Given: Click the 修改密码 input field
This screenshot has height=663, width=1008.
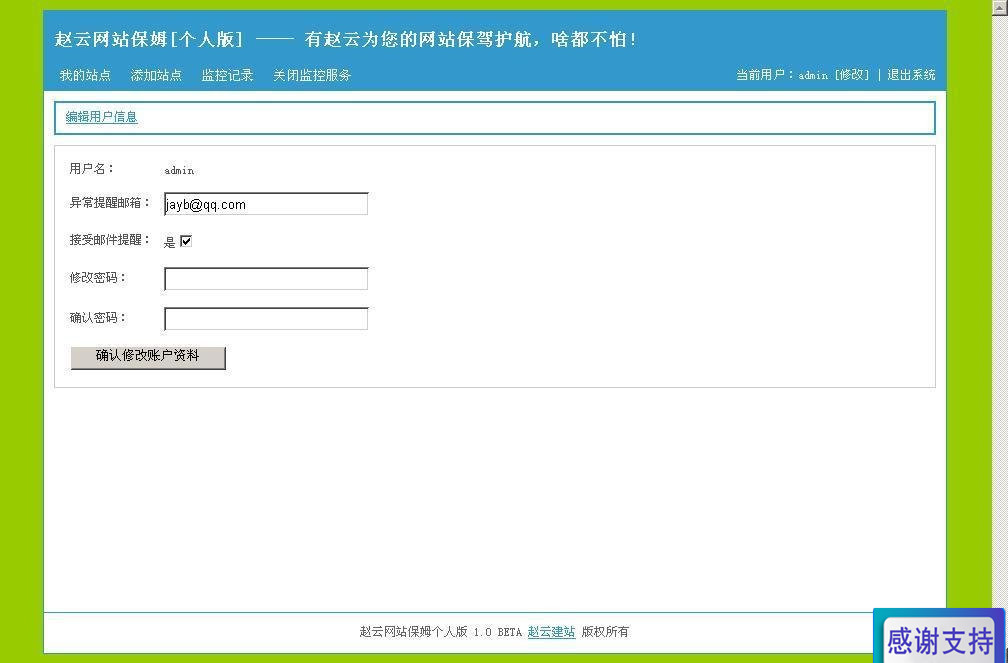Looking at the screenshot, I should [x=266, y=279].
